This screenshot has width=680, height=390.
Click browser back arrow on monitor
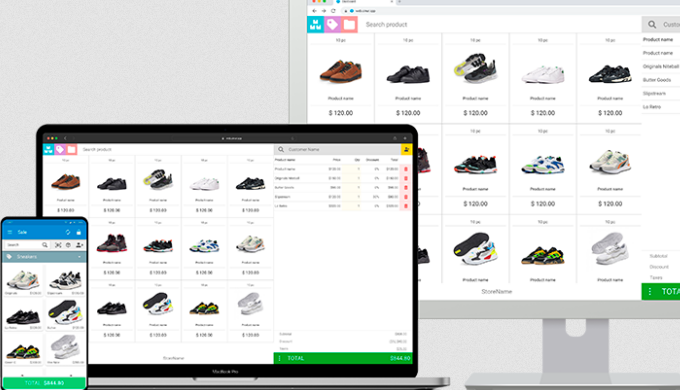tap(314, 11)
